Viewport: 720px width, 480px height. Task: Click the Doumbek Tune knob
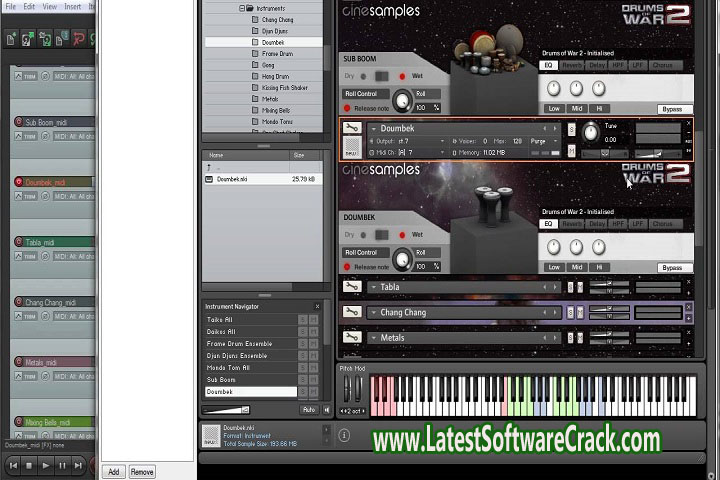pyautogui.click(x=591, y=133)
